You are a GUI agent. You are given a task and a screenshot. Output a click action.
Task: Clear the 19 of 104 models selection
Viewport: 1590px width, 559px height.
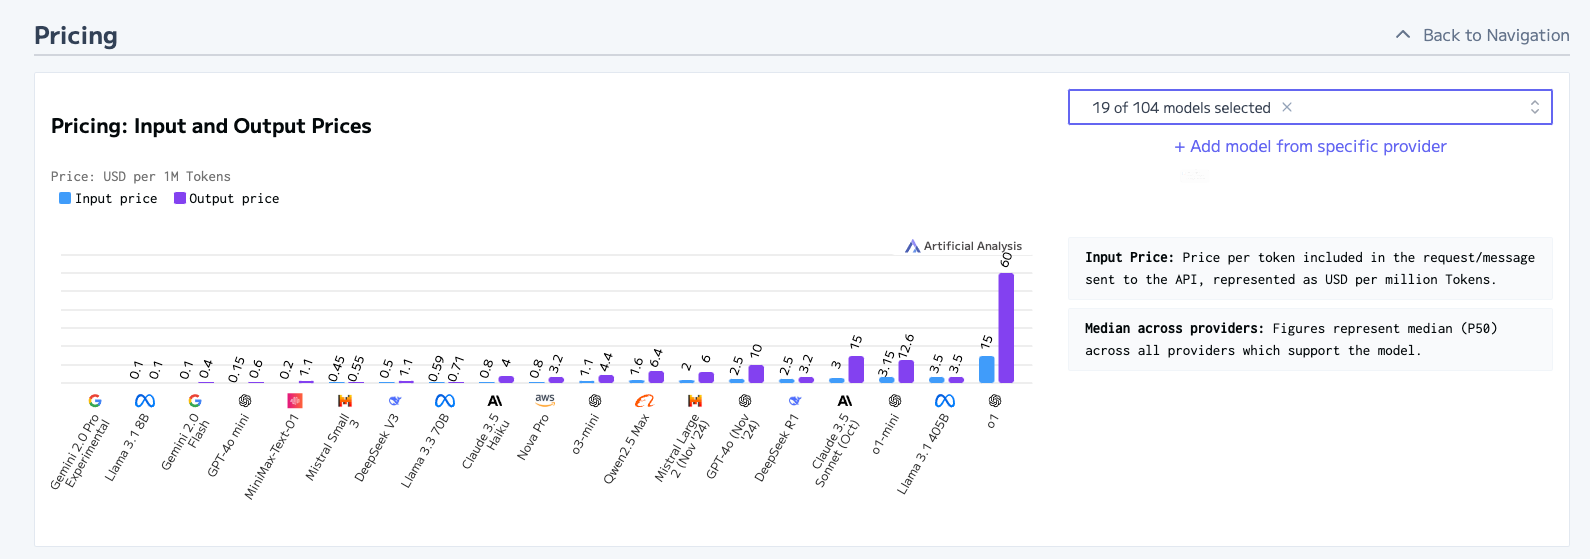click(1287, 107)
